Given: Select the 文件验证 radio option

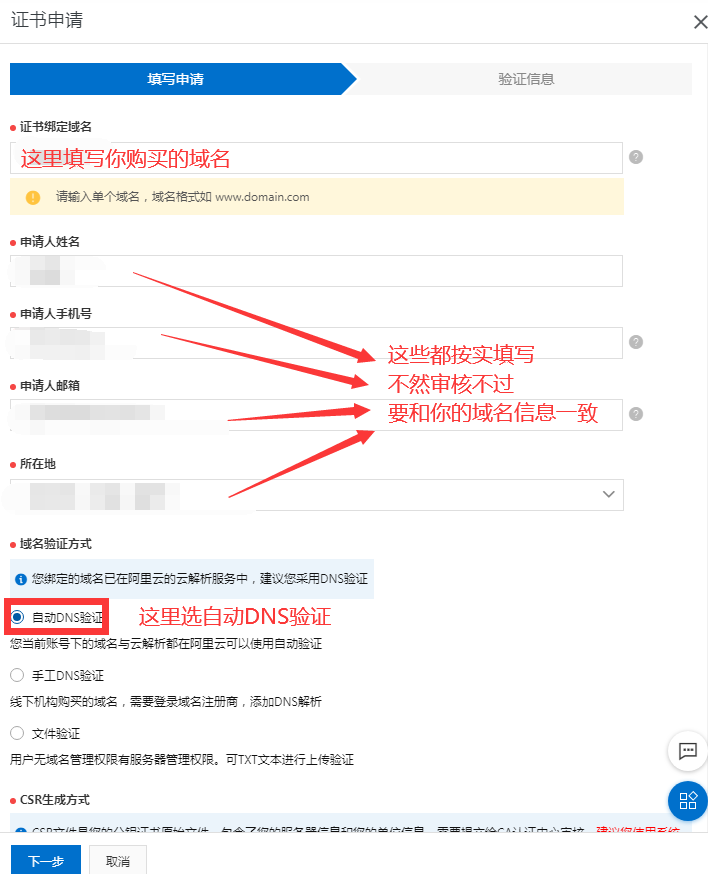Looking at the screenshot, I should coord(17,733).
